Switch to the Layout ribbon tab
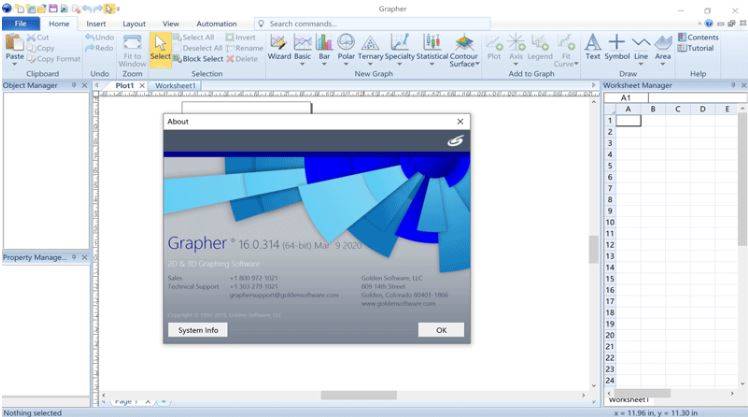748x417 pixels. (134, 23)
